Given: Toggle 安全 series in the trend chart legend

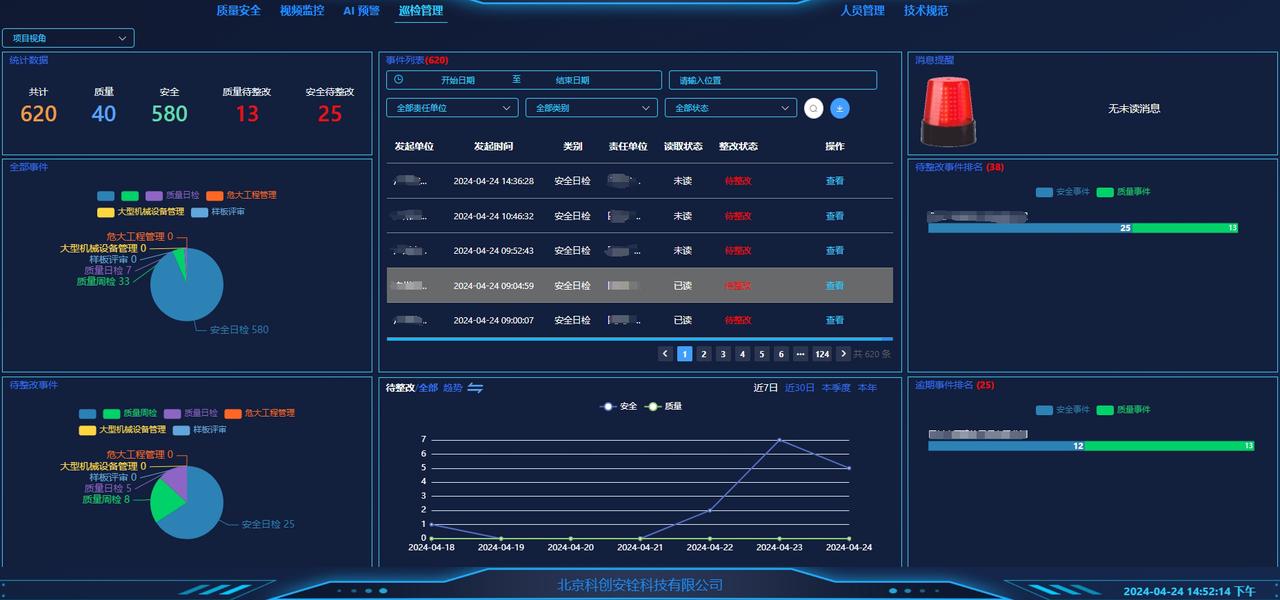Looking at the screenshot, I should click(618, 407).
